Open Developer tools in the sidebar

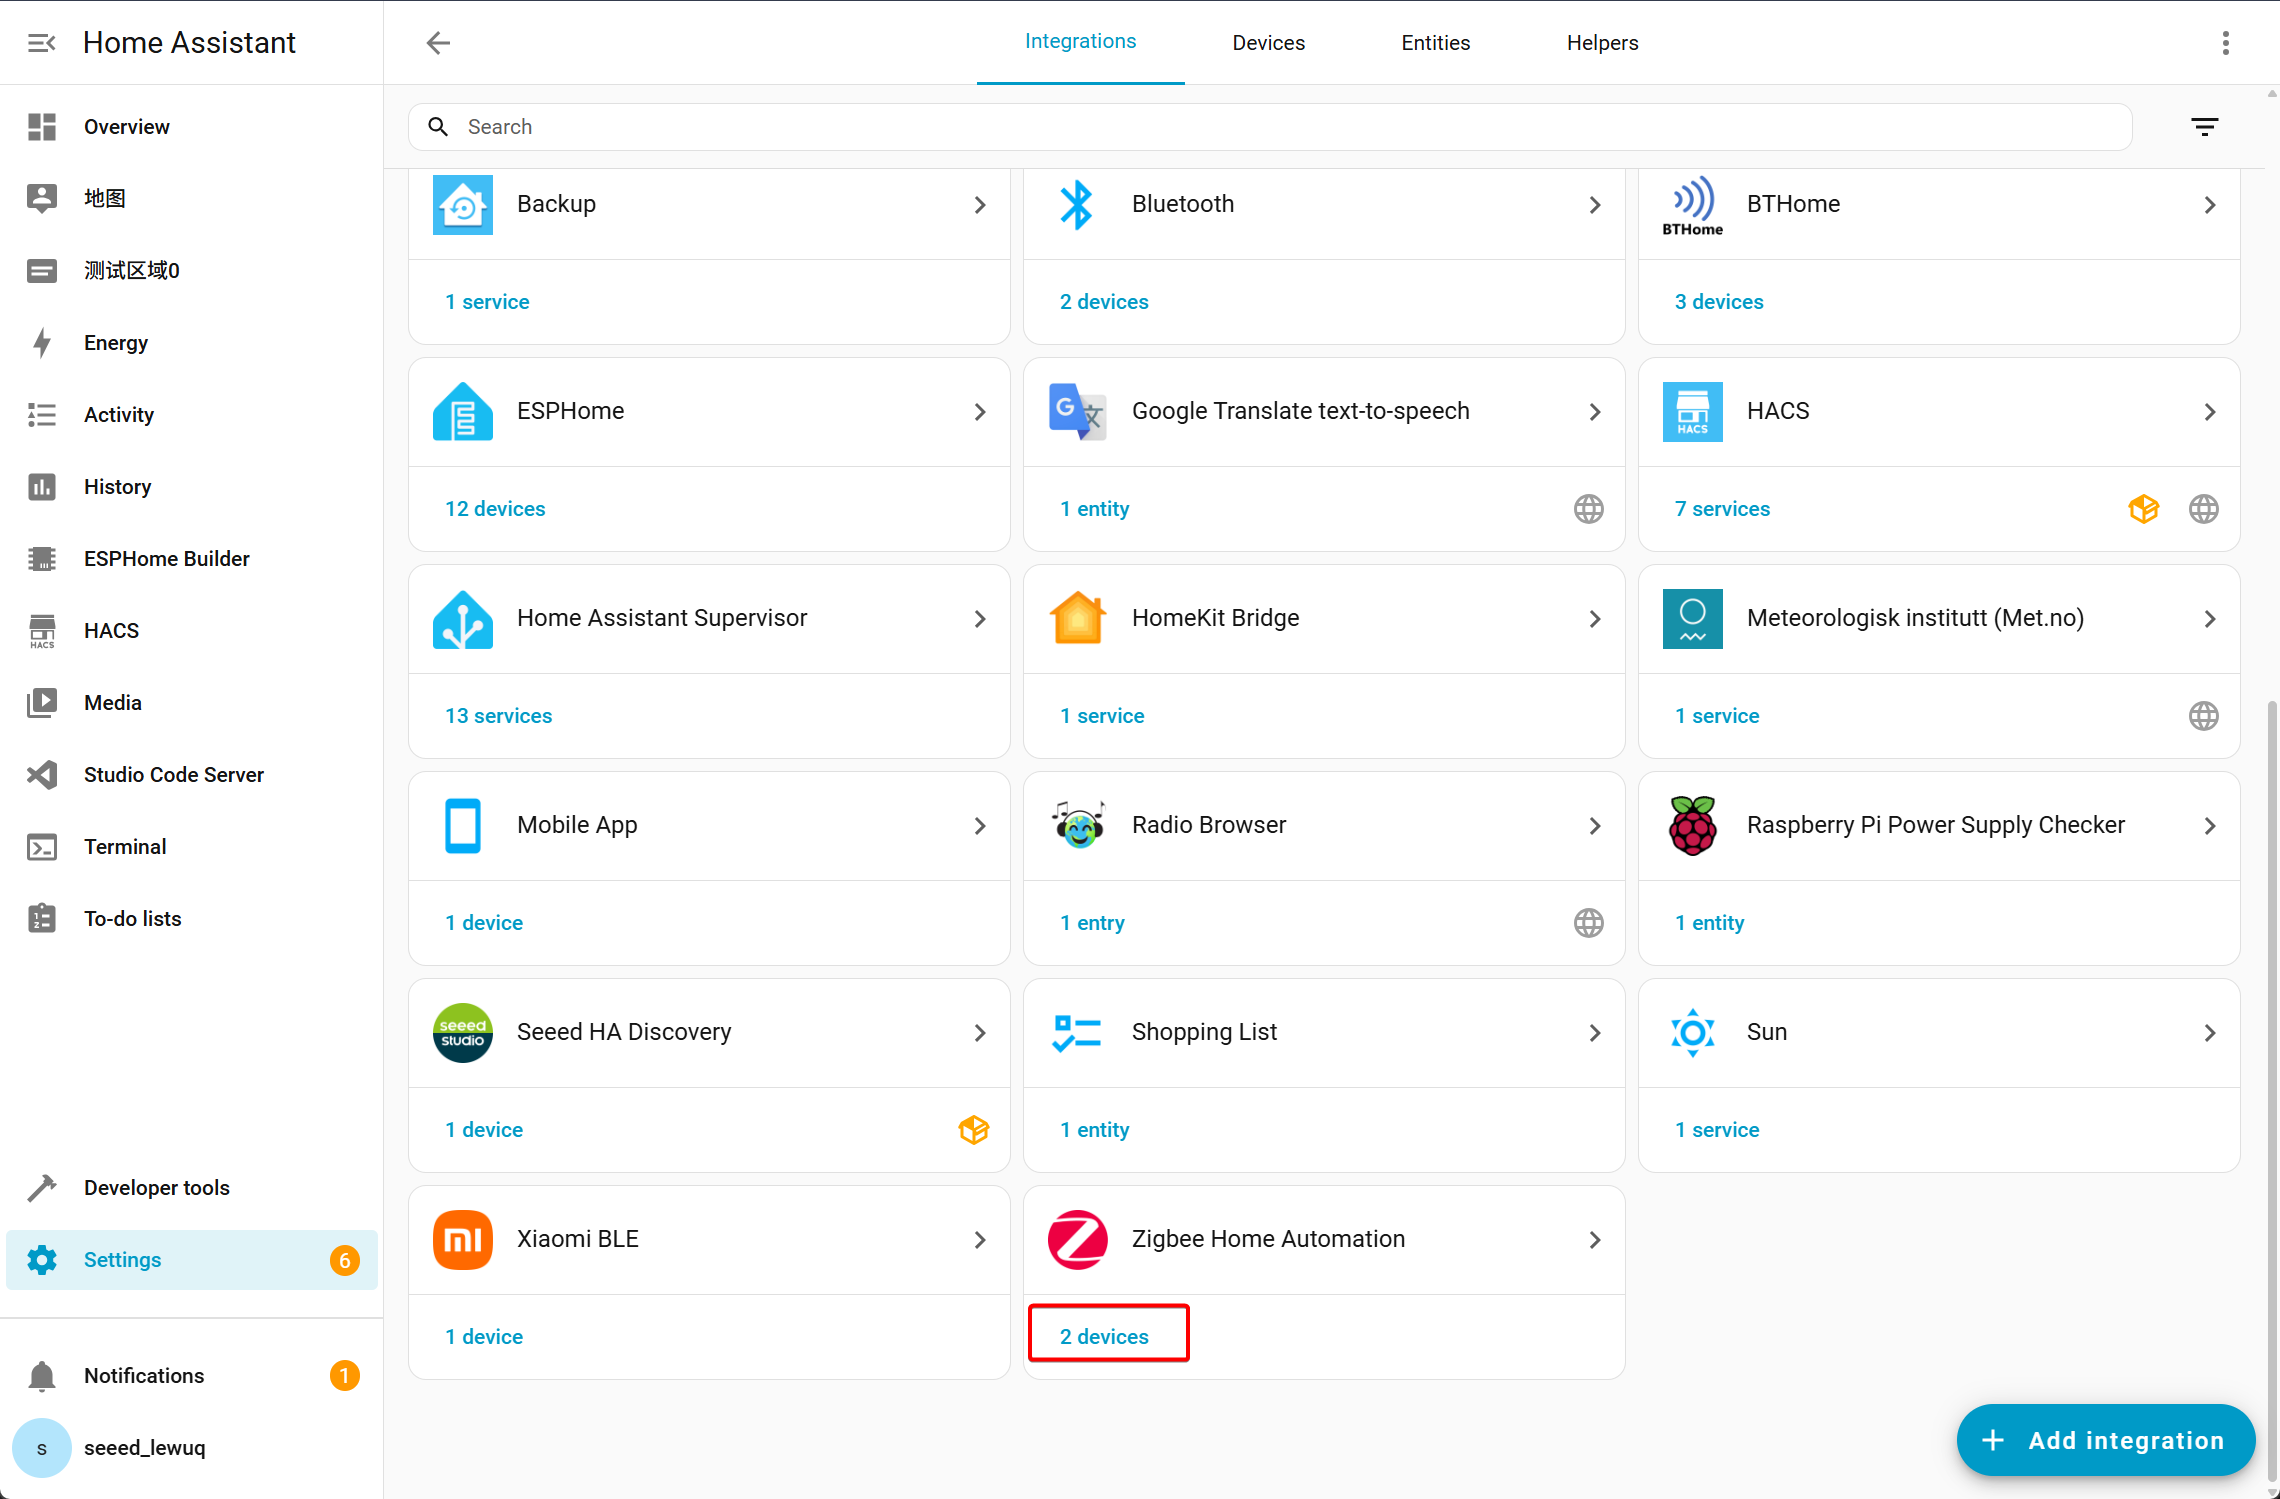point(156,1188)
